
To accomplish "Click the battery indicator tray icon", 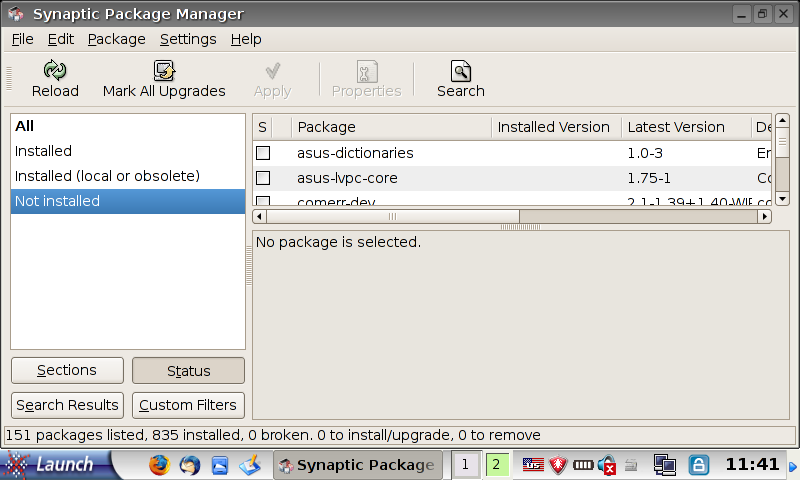I will pos(583,465).
